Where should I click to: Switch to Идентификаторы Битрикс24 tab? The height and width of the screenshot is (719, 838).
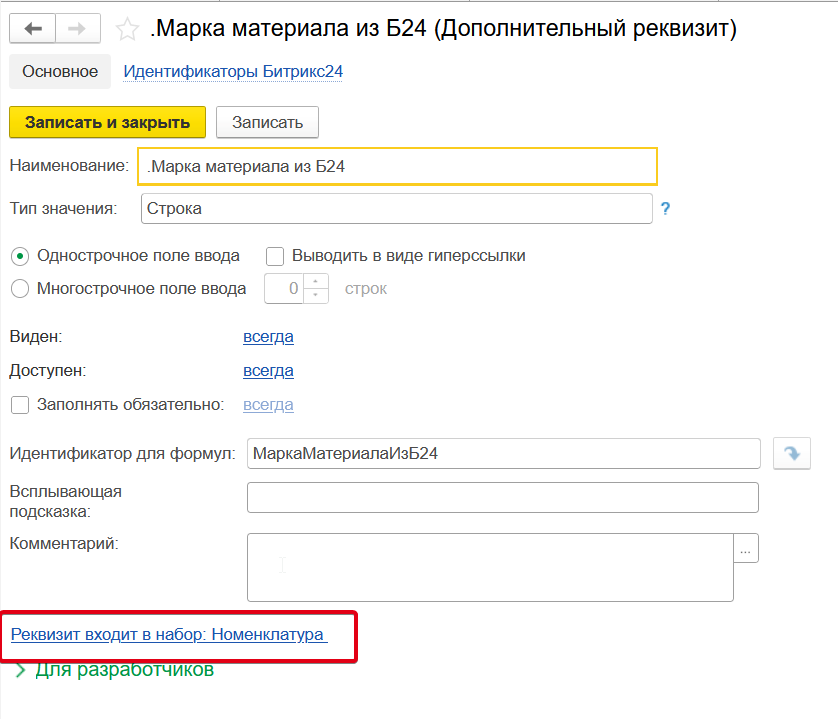232,72
